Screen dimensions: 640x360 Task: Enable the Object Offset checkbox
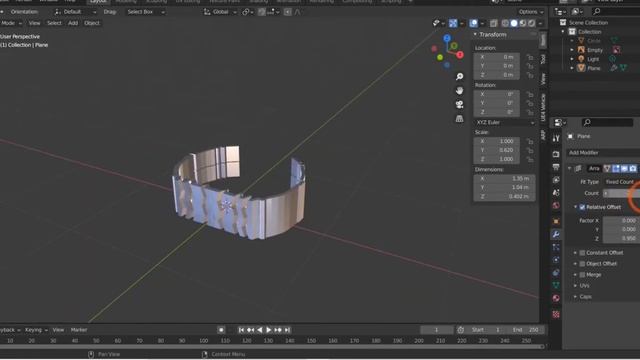(582, 264)
